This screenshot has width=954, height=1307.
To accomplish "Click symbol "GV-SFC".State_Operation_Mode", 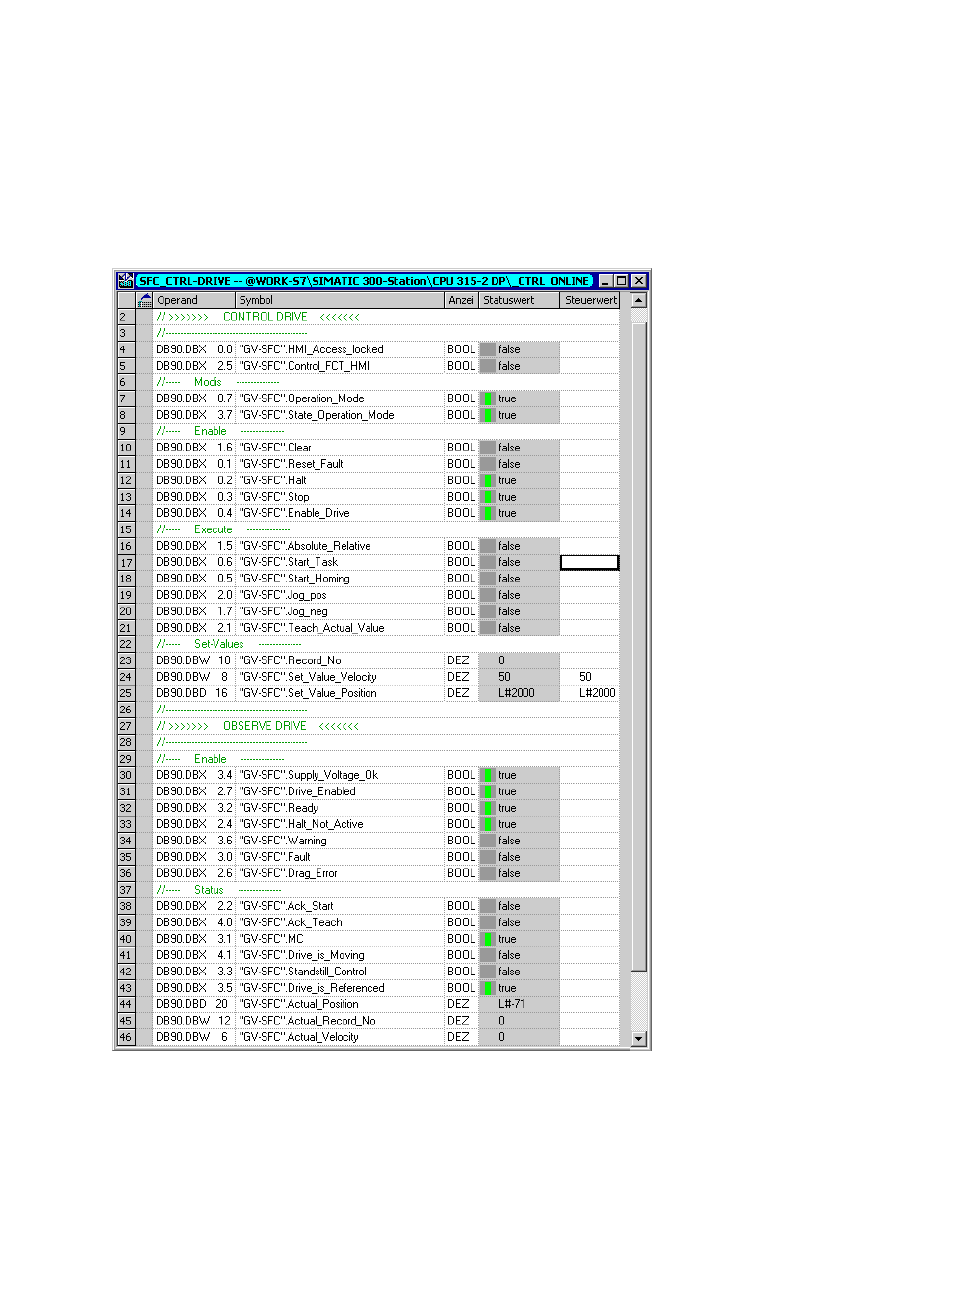I will [x=317, y=415].
